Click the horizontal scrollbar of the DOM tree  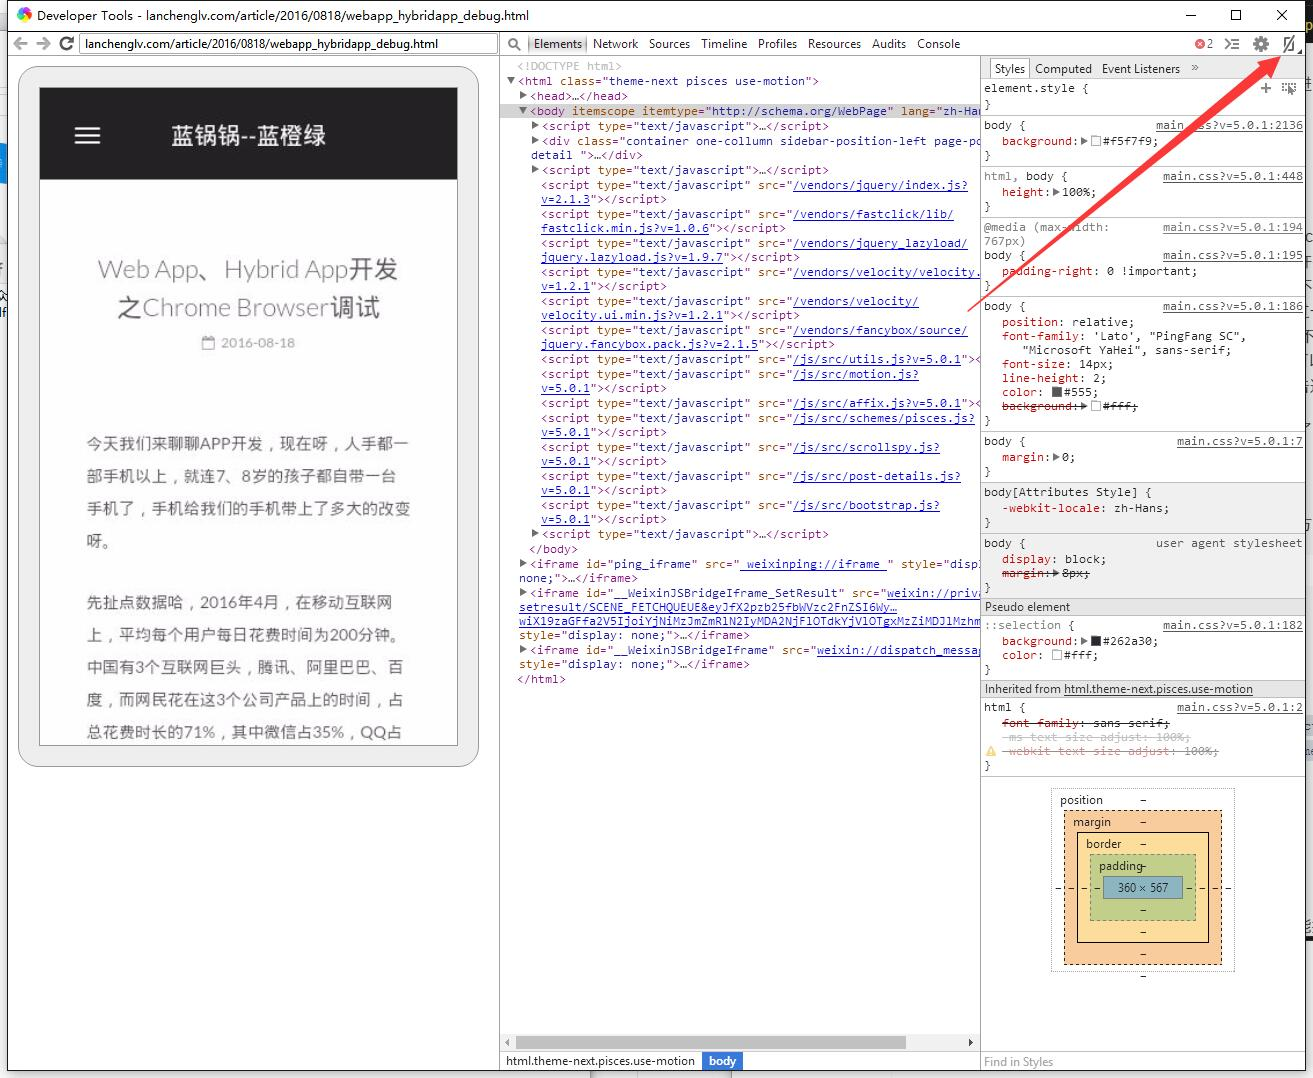(711, 1042)
